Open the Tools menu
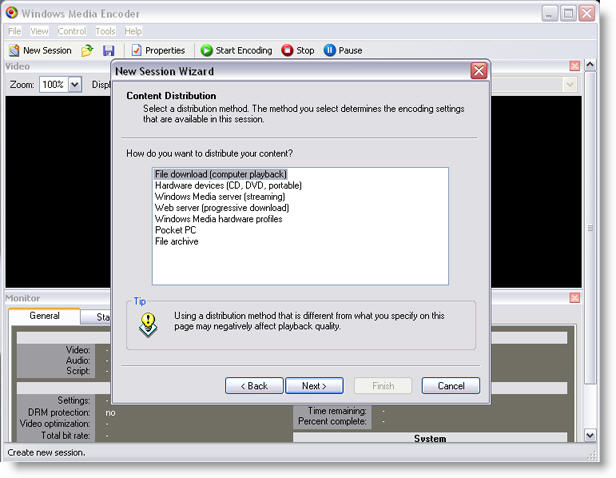Image resolution: width=616 pixels, height=478 pixels. (105, 31)
